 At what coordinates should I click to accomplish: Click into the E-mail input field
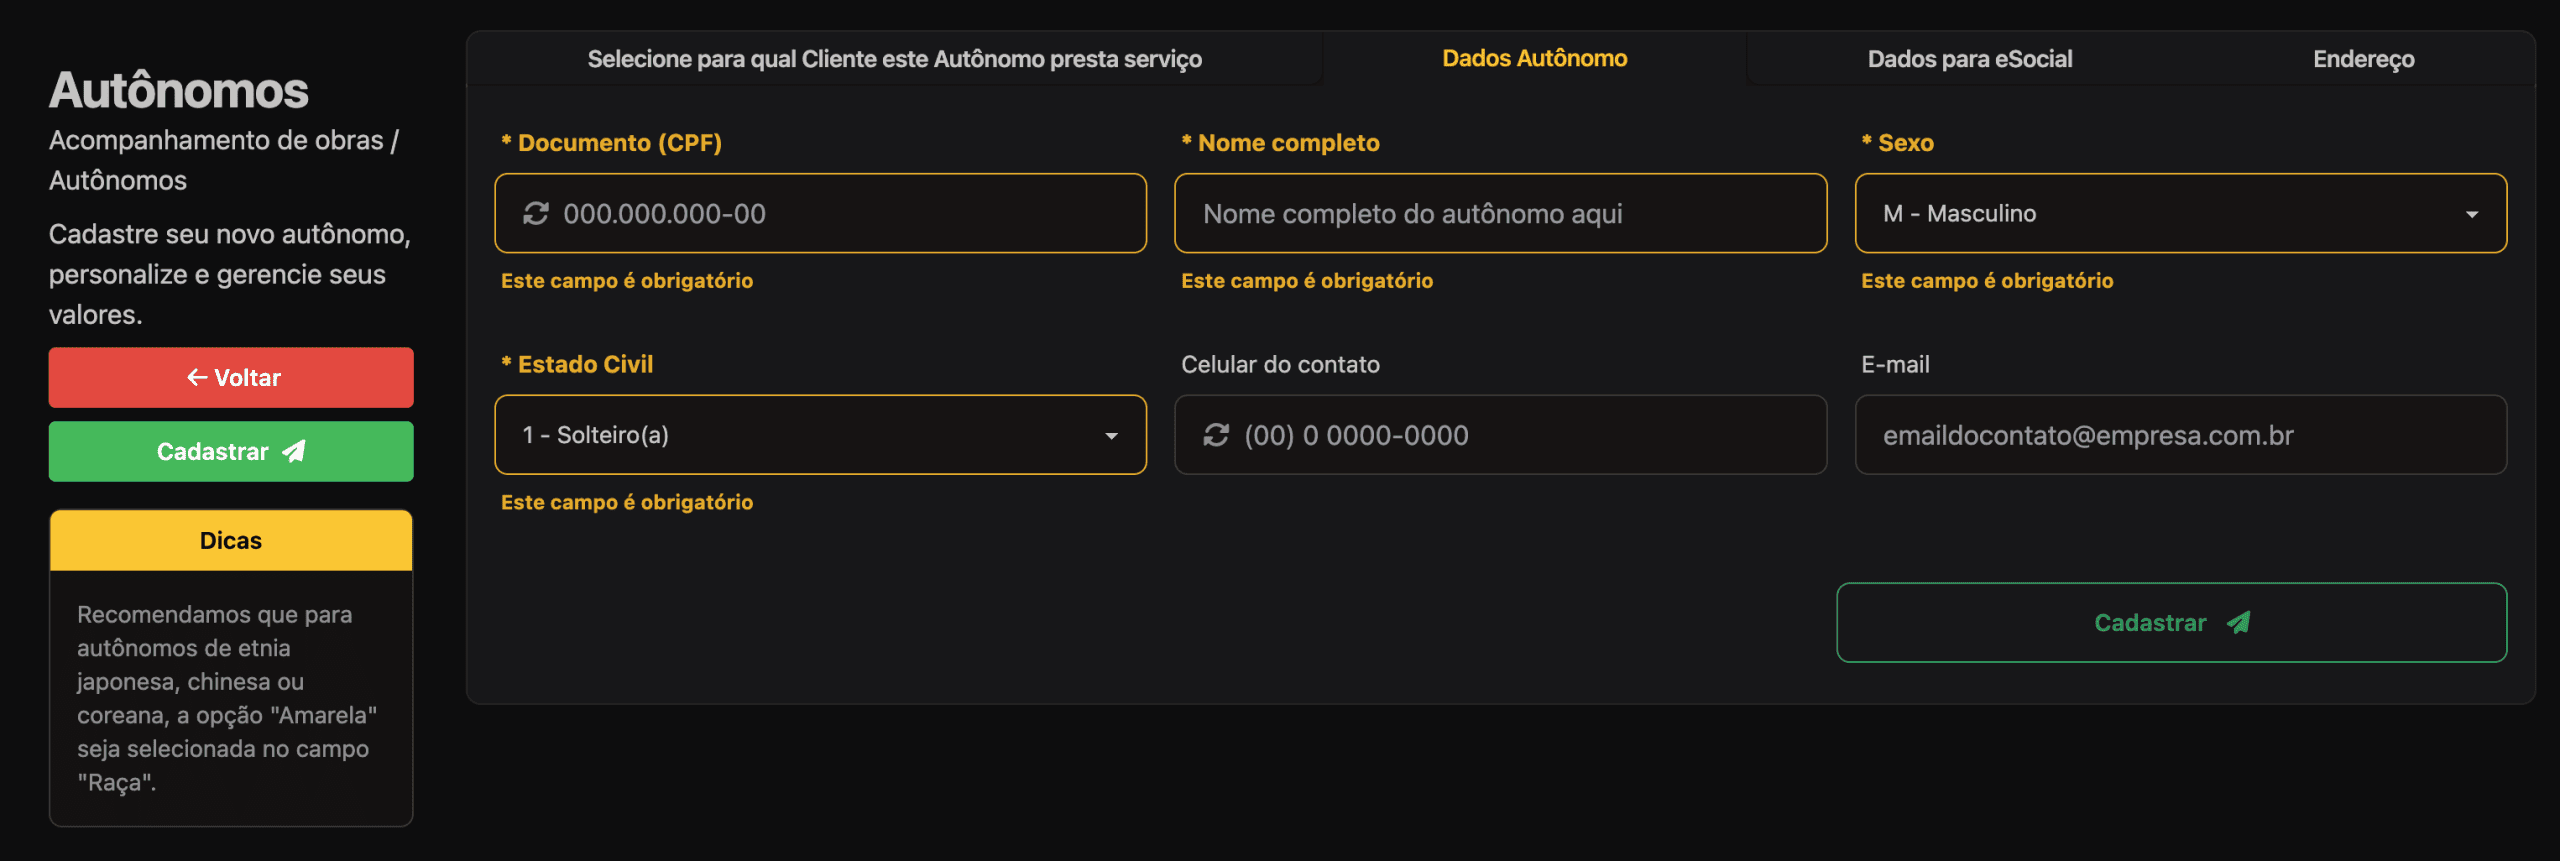click(x=2180, y=435)
